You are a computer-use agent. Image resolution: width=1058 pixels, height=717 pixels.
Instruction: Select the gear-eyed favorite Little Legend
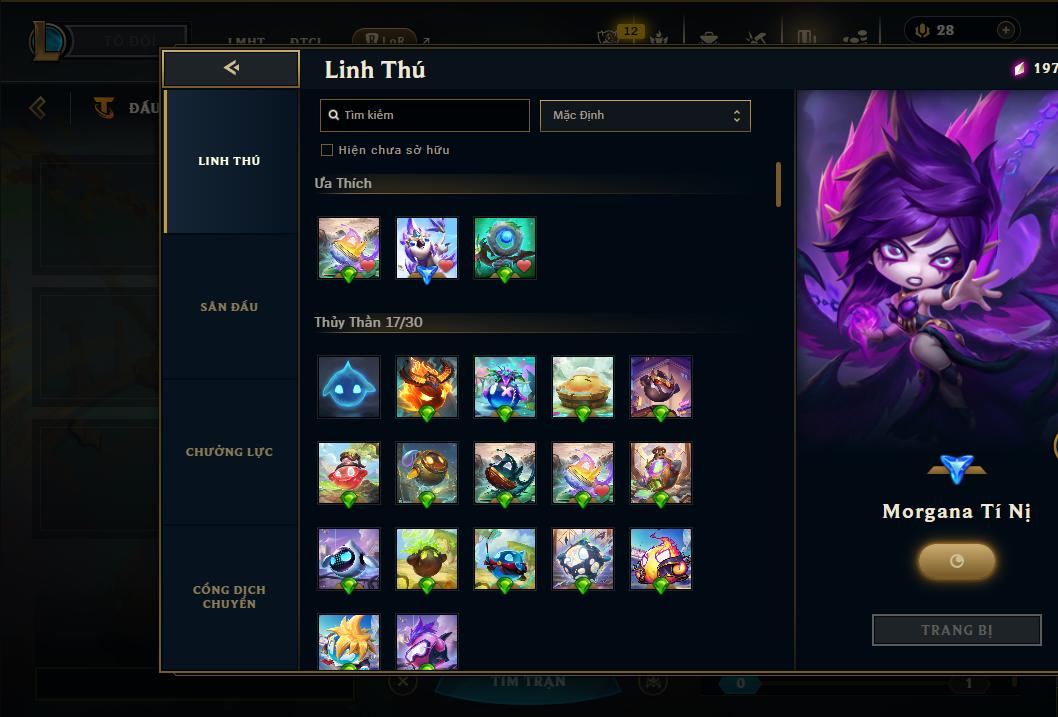505,248
